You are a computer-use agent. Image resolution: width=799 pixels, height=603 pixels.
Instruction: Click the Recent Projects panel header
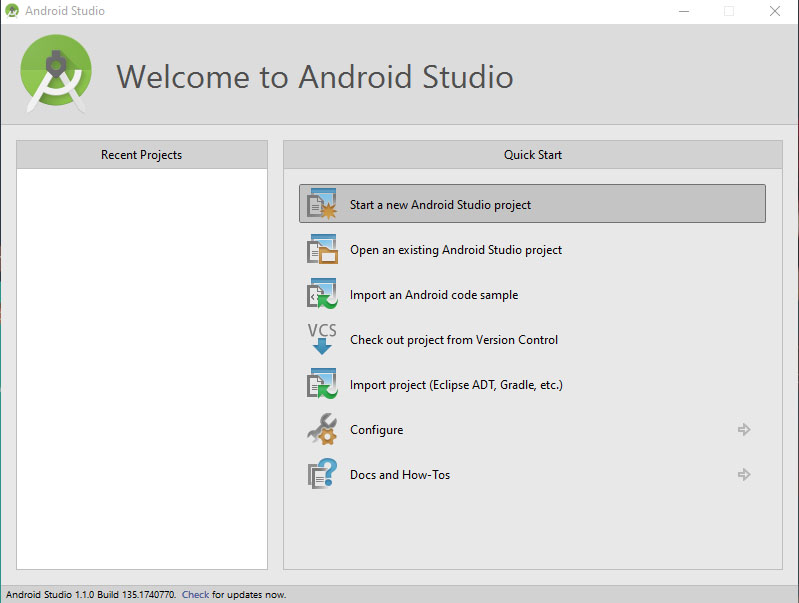[x=142, y=154]
